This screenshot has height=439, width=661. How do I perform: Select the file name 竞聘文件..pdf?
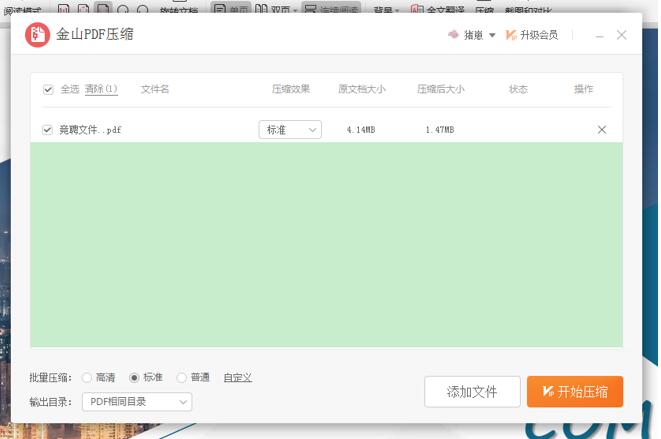(90, 130)
